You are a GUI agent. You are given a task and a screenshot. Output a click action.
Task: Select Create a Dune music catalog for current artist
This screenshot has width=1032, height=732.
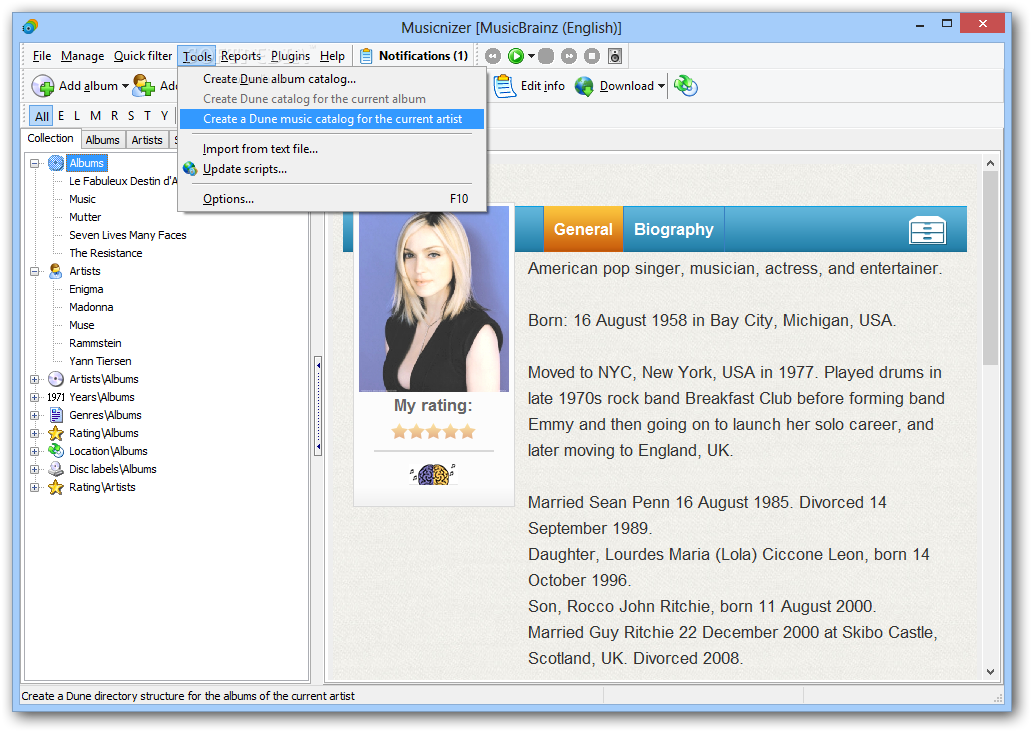click(x=331, y=119)
